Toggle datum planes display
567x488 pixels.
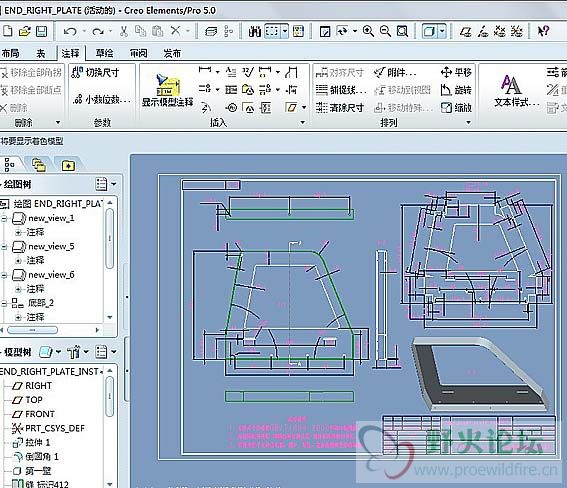465,31
